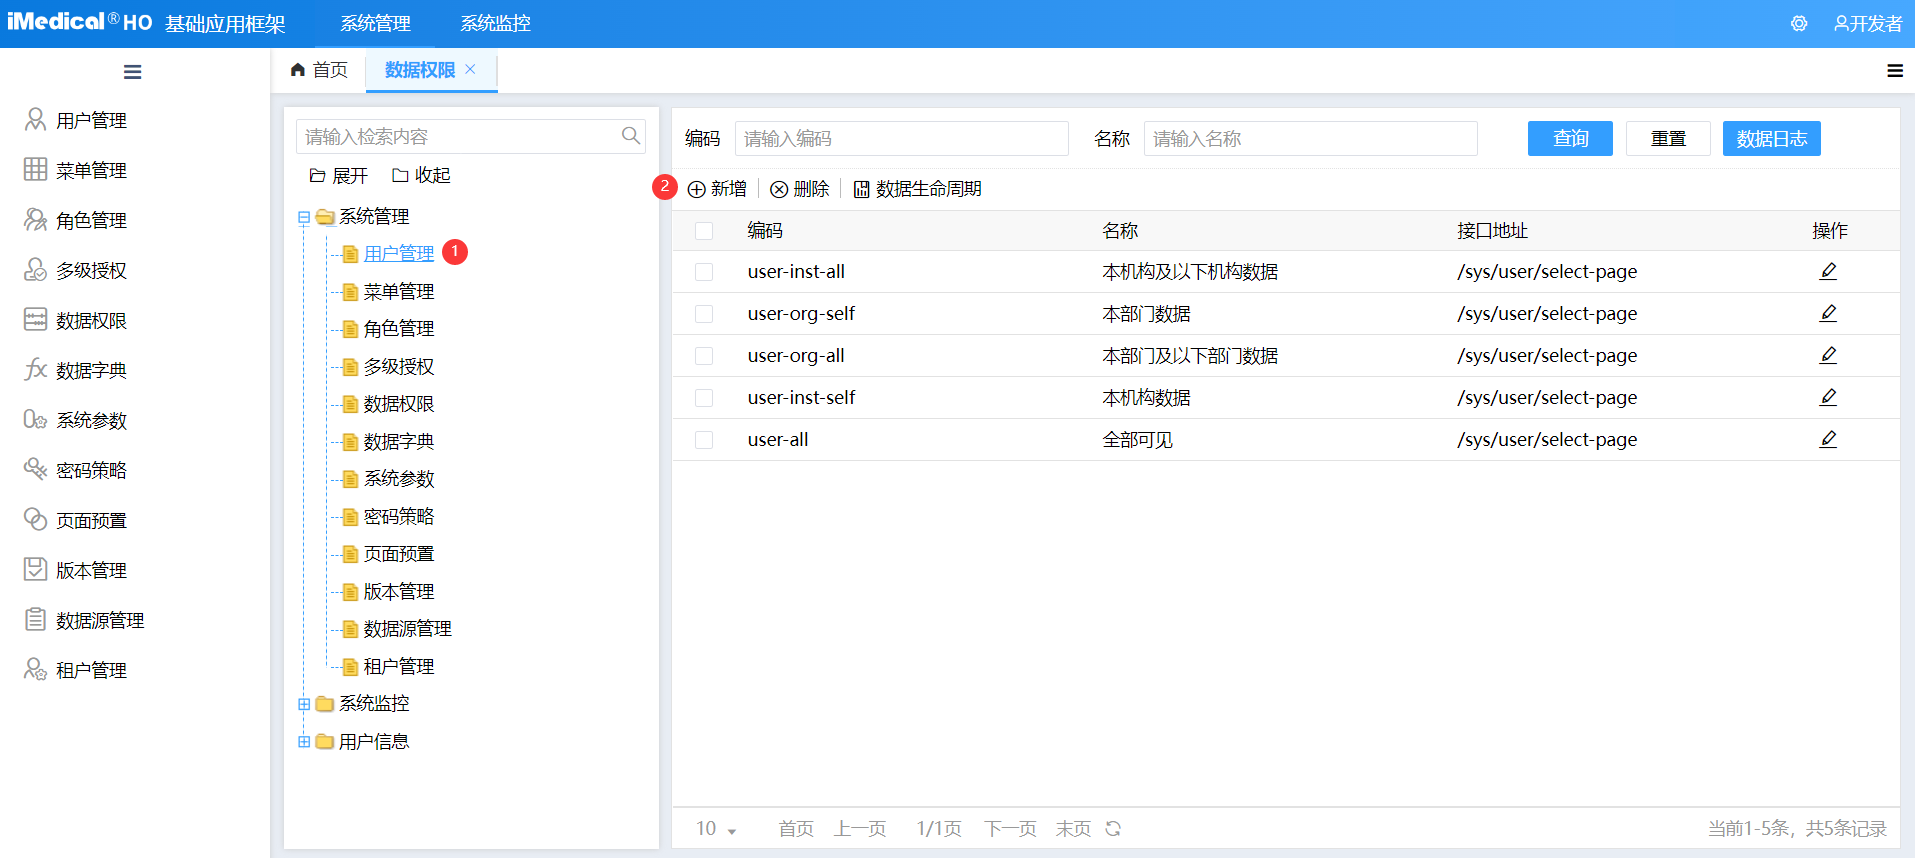Viewport: 1915px width, 858px height.
Task: Go to 下一页 in pagination
Action: [x=1010, y=829]
